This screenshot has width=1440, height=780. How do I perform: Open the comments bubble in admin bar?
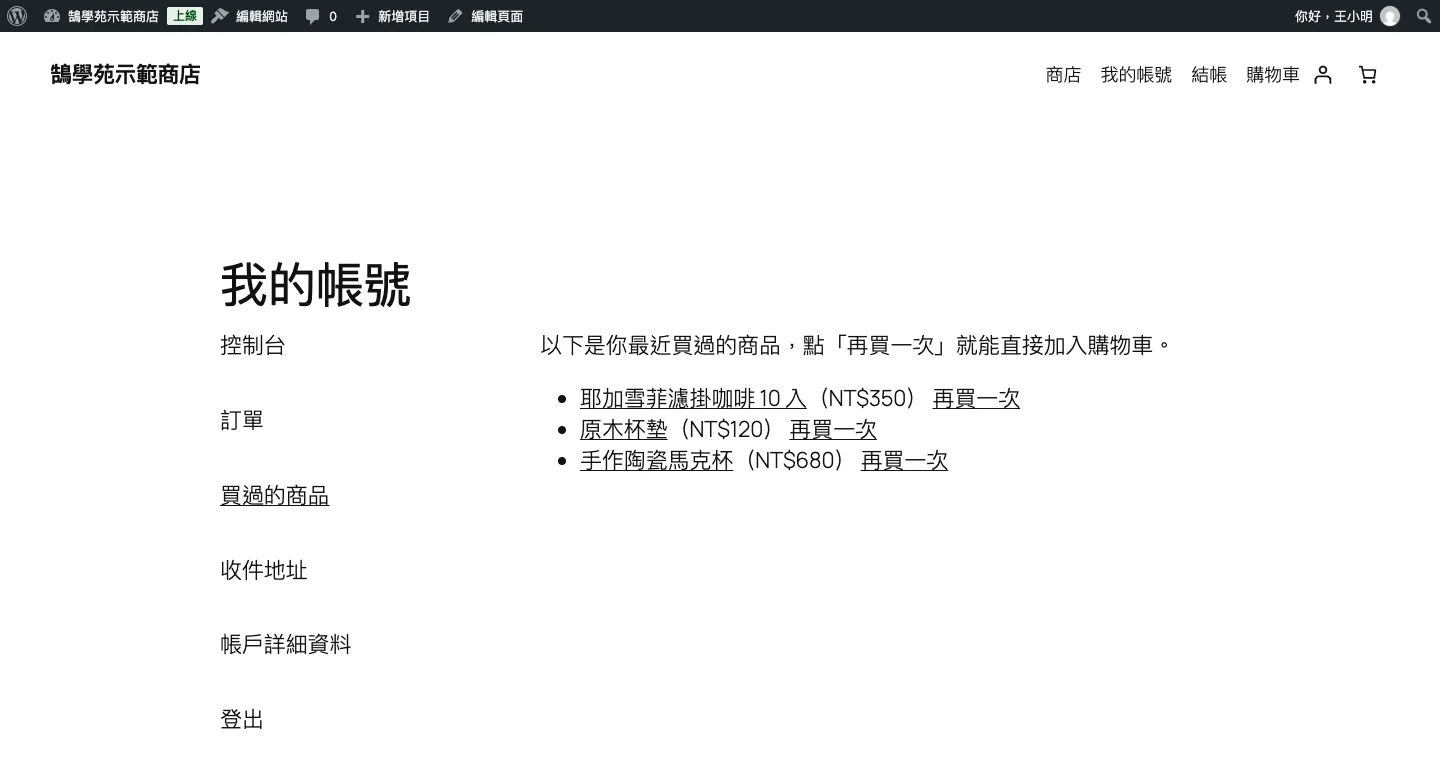coord(321,16)
